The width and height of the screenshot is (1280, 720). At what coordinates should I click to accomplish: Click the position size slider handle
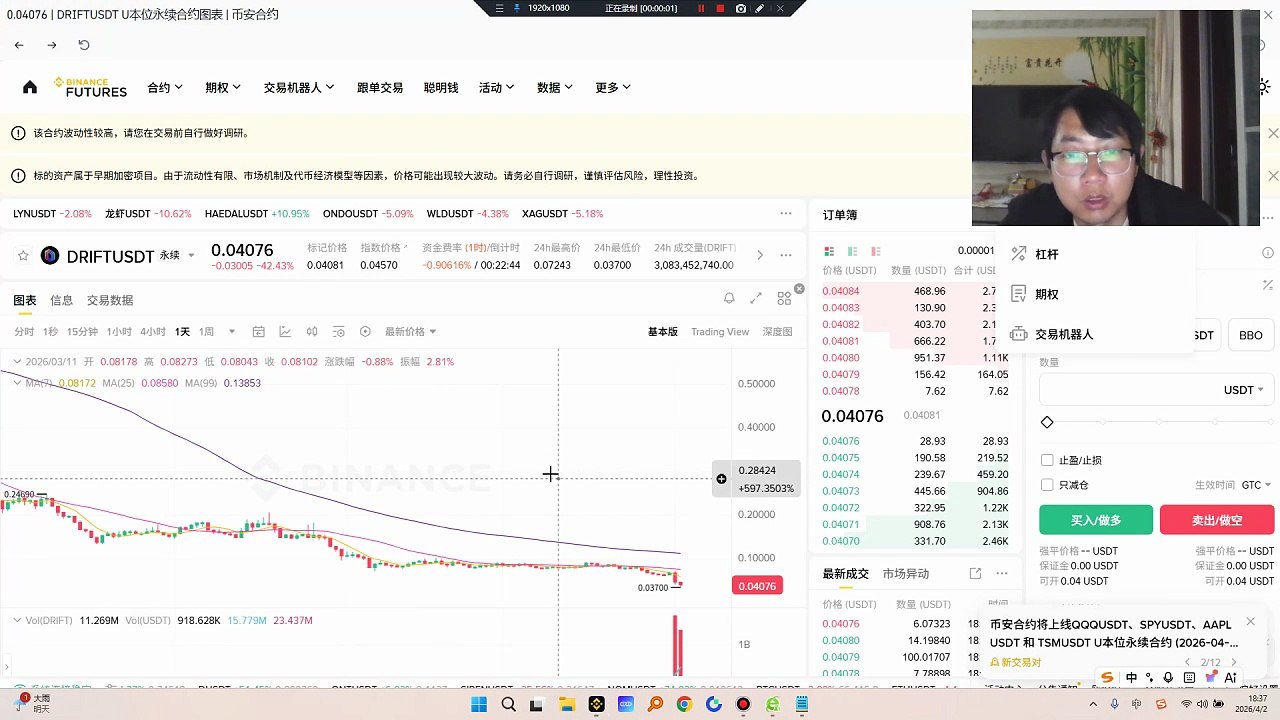coord(1047,422)
